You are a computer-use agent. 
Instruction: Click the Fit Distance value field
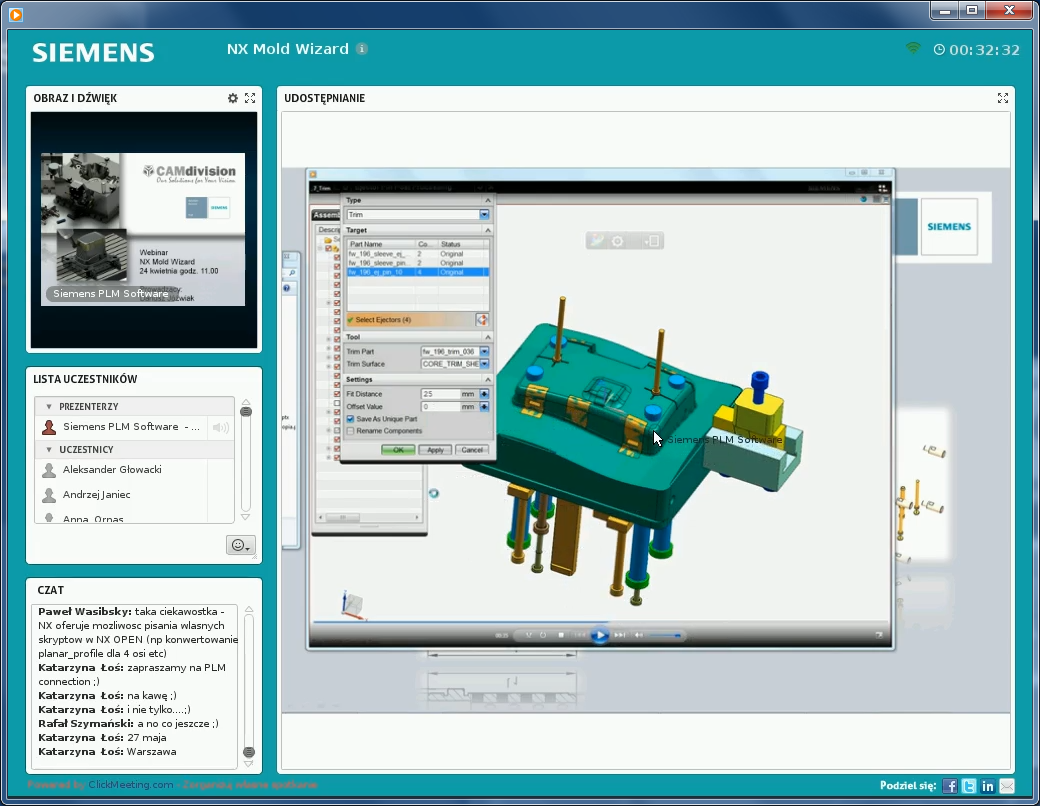[440, 394]
